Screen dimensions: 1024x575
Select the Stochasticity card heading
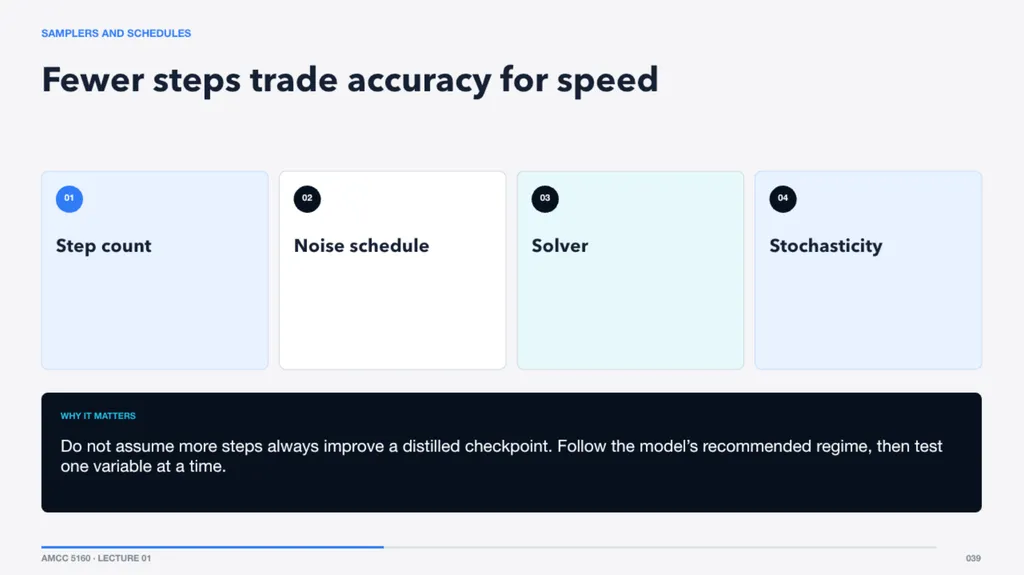825,246
